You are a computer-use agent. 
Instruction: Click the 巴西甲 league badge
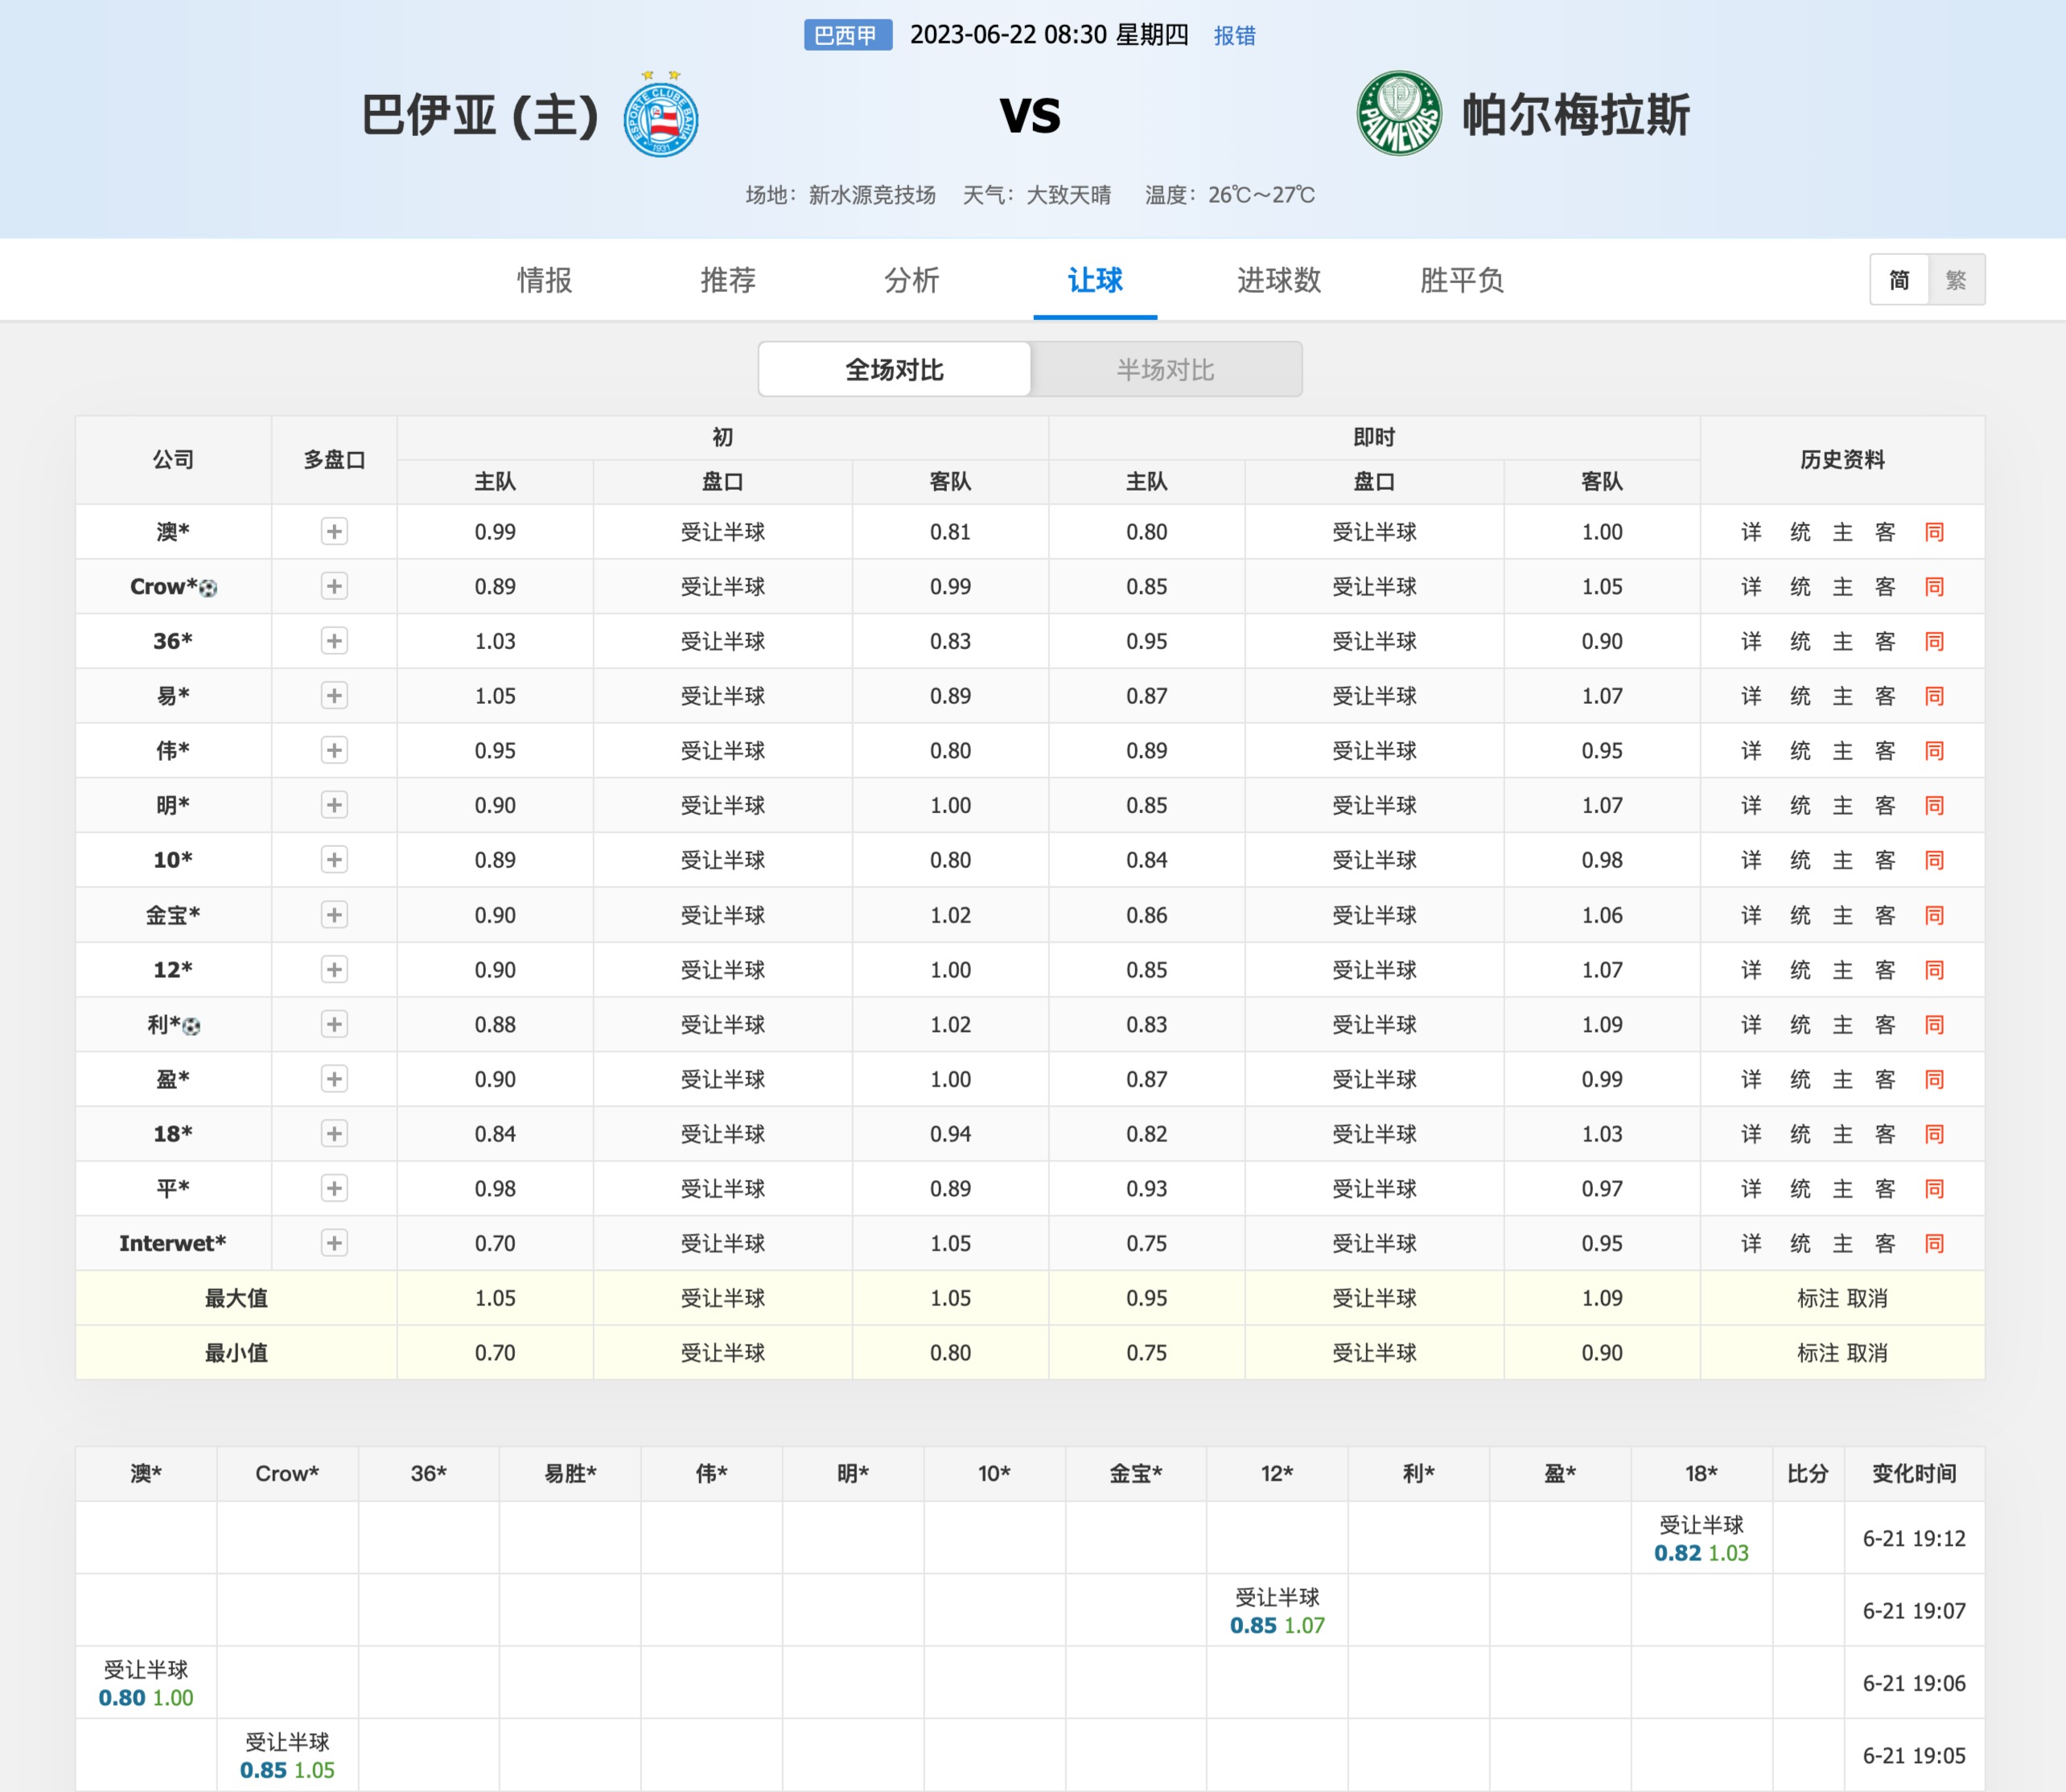pyautogui.click(x=848, y=36)
